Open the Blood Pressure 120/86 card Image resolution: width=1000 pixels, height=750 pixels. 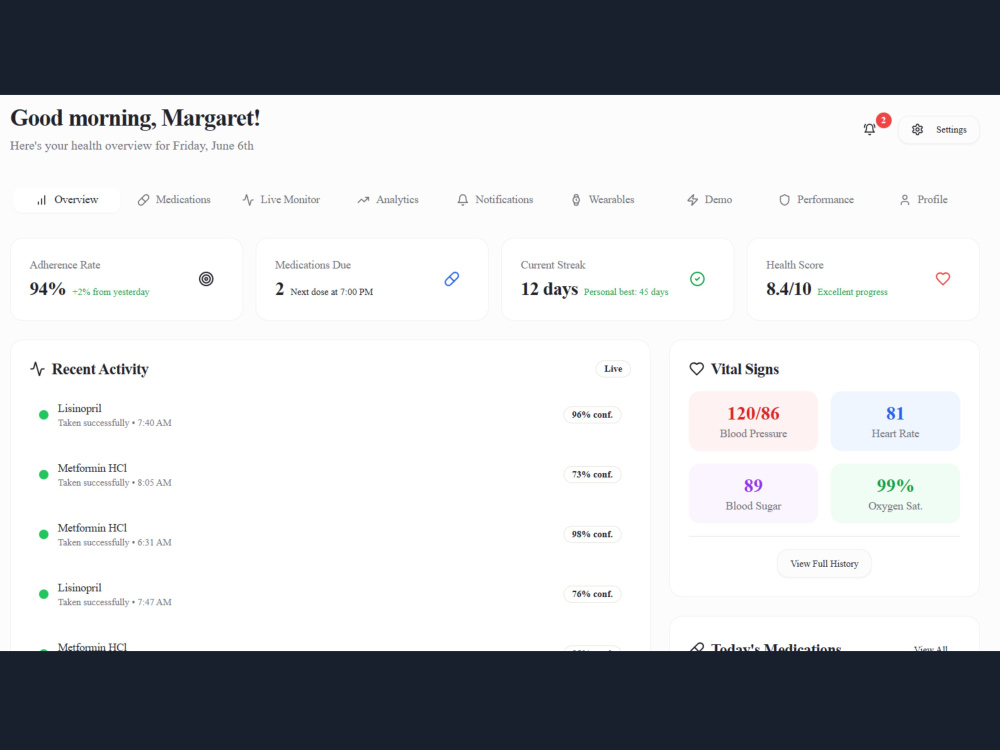pos(753,421)
